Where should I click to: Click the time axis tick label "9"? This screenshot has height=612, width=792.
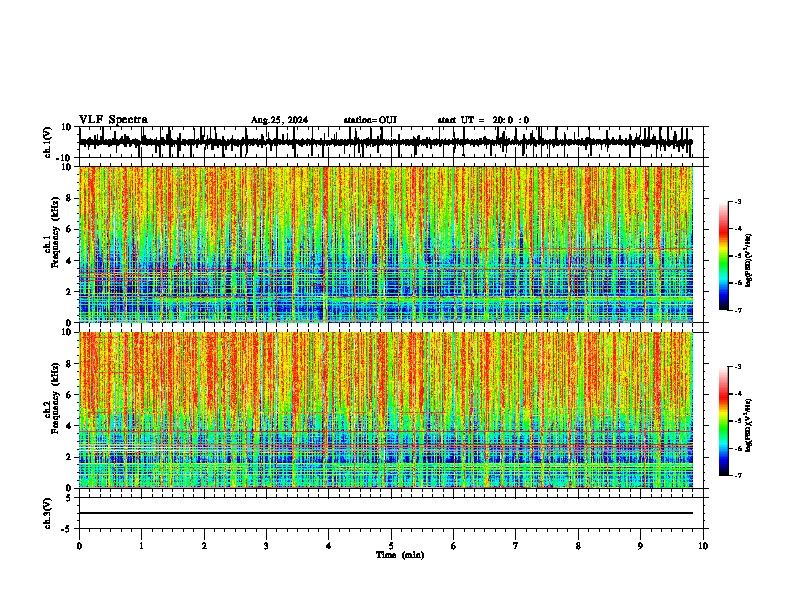(x=640, y=546)
